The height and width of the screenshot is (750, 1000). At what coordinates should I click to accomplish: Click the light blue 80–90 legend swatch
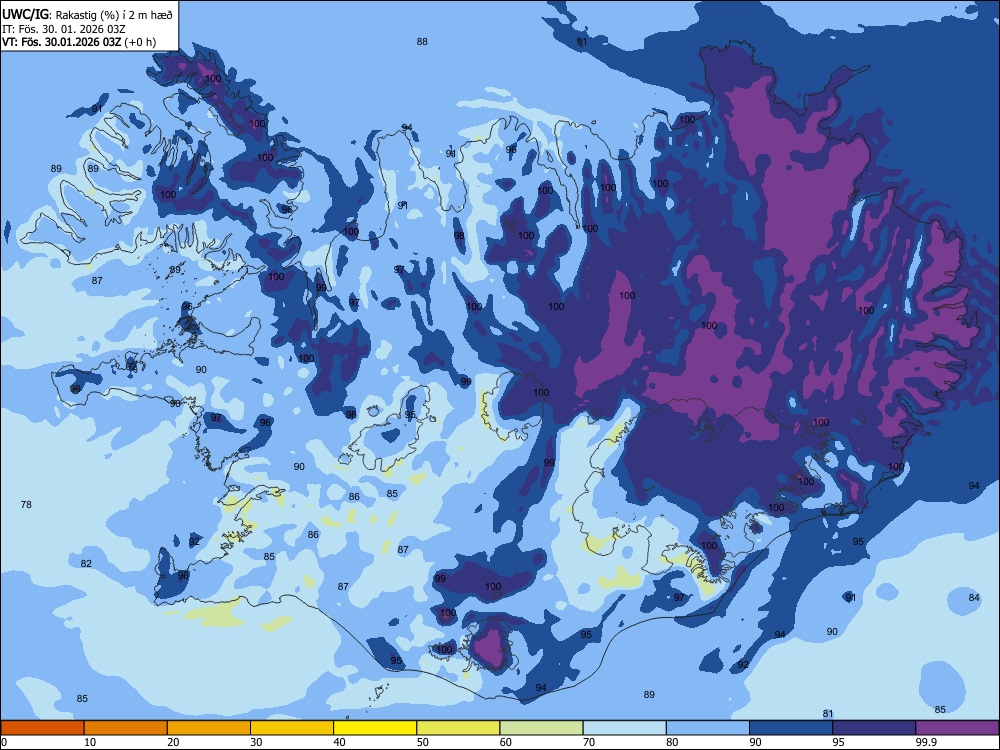pyautogui.click(x=708, y=728)
